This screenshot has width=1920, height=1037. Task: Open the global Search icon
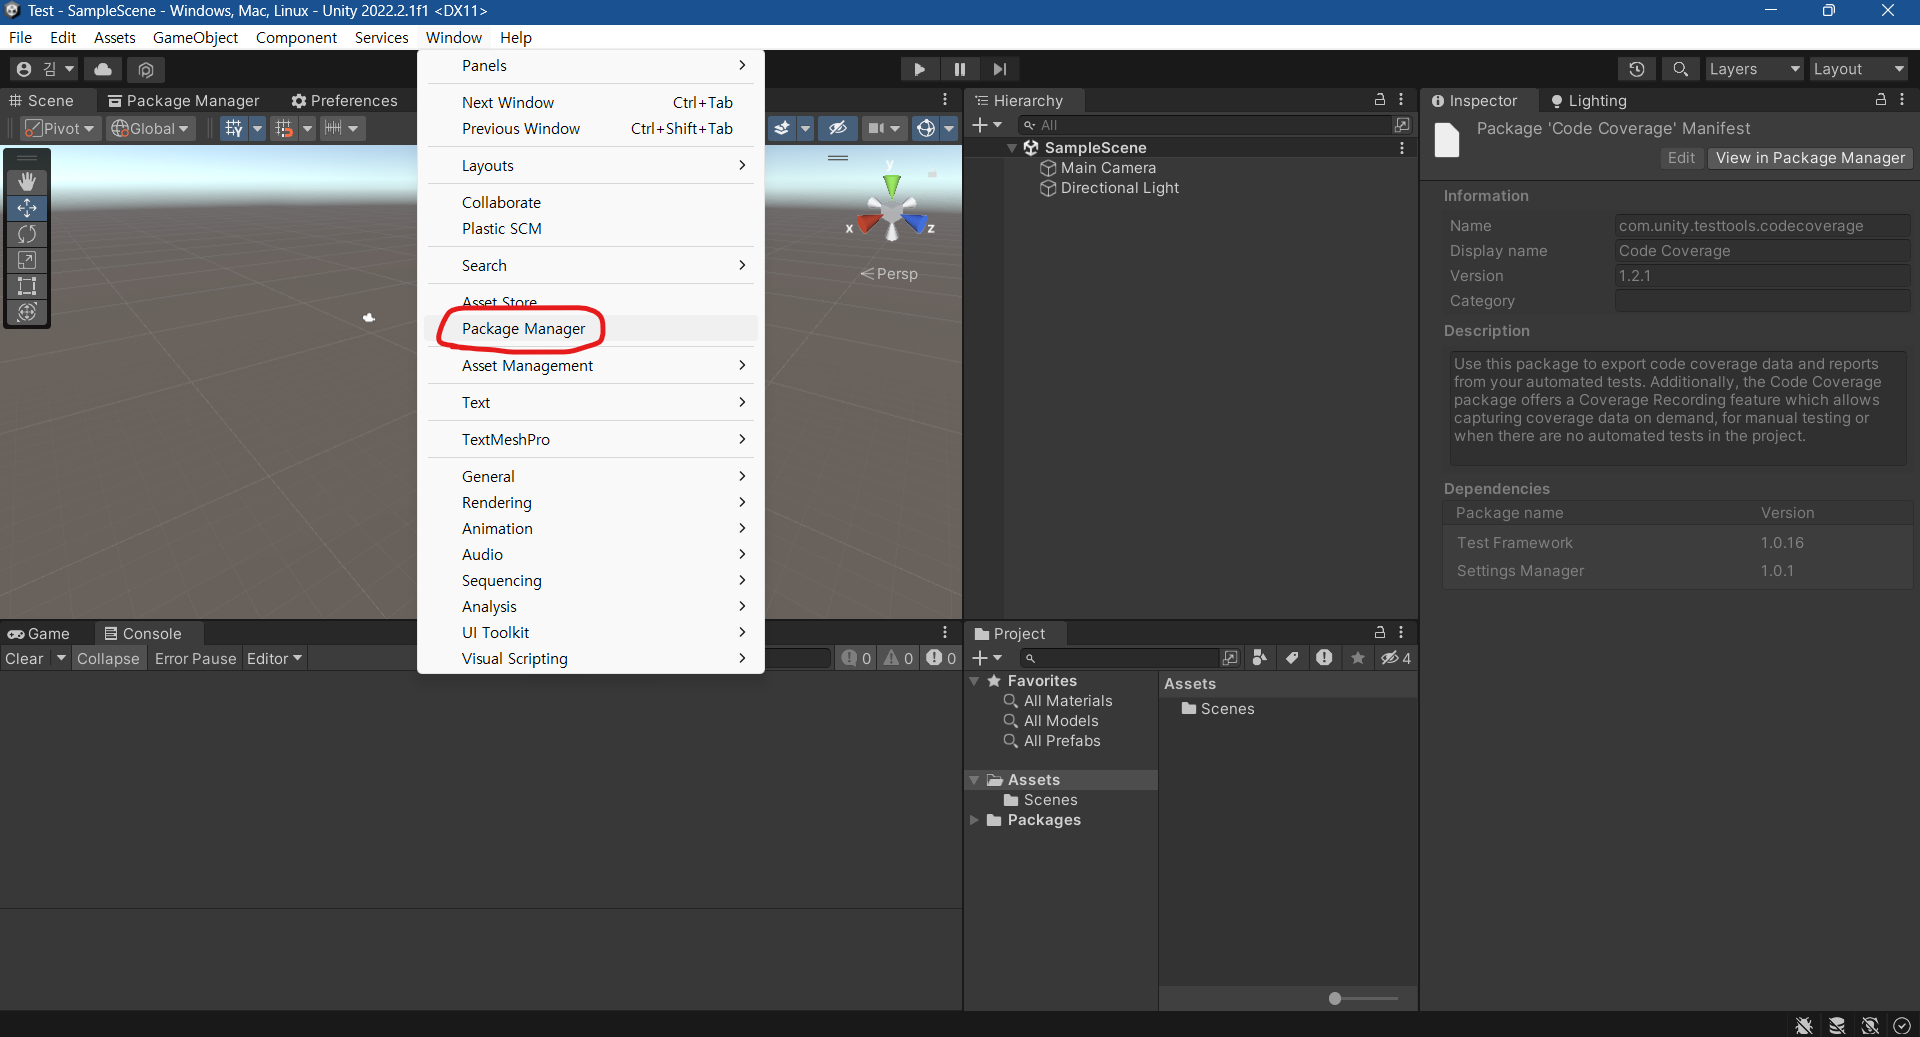click(x=1681, y=69)
